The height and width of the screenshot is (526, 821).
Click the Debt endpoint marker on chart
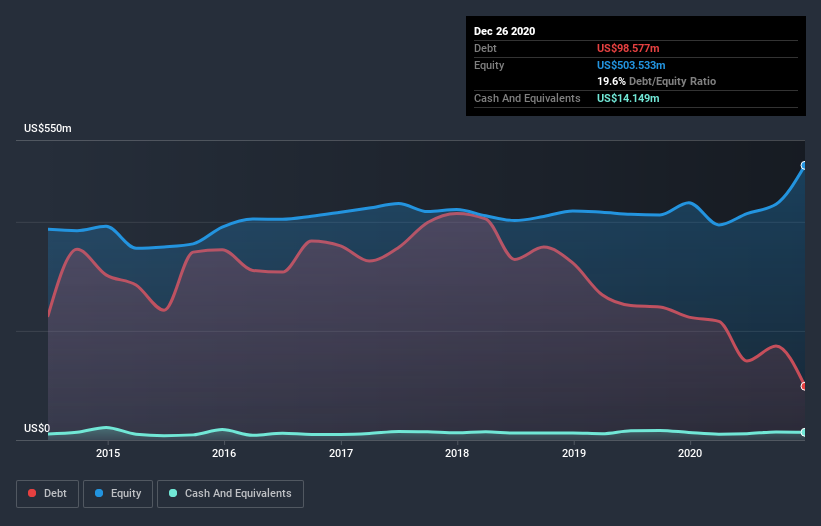coord(804,386)
